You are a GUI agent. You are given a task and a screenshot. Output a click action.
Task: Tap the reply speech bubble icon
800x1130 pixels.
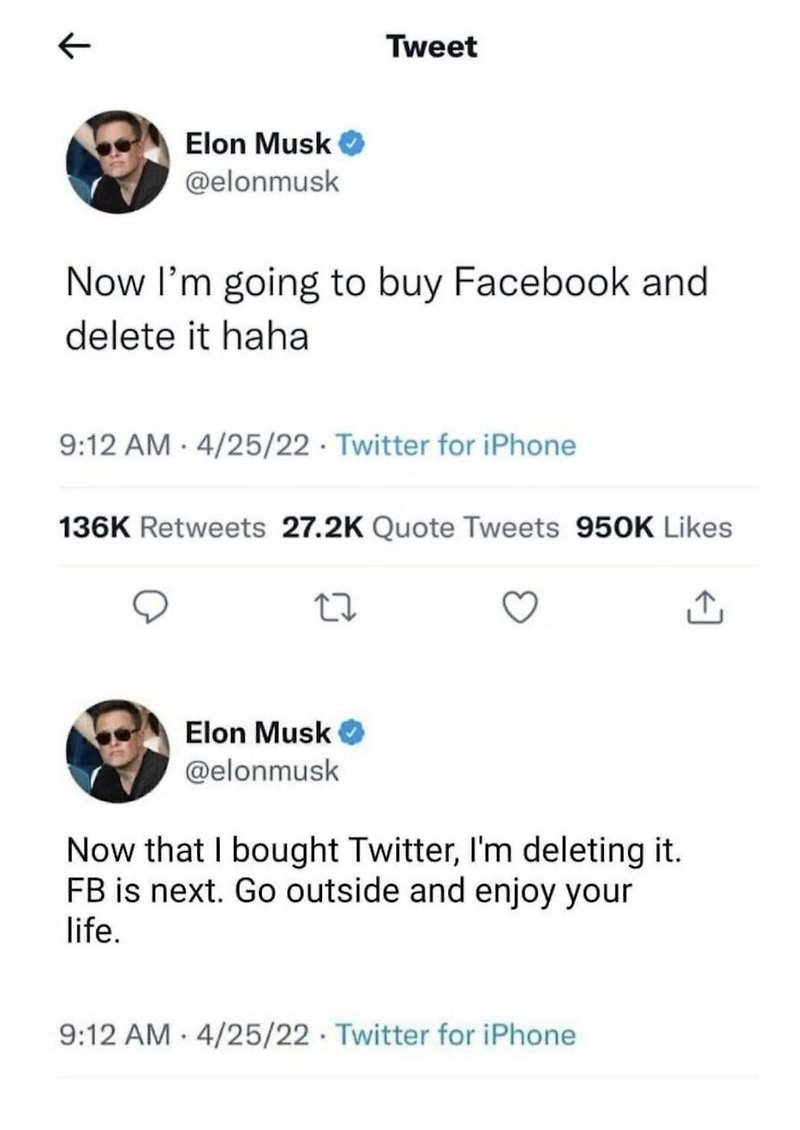pyautogui.click(x=153, y=609)
